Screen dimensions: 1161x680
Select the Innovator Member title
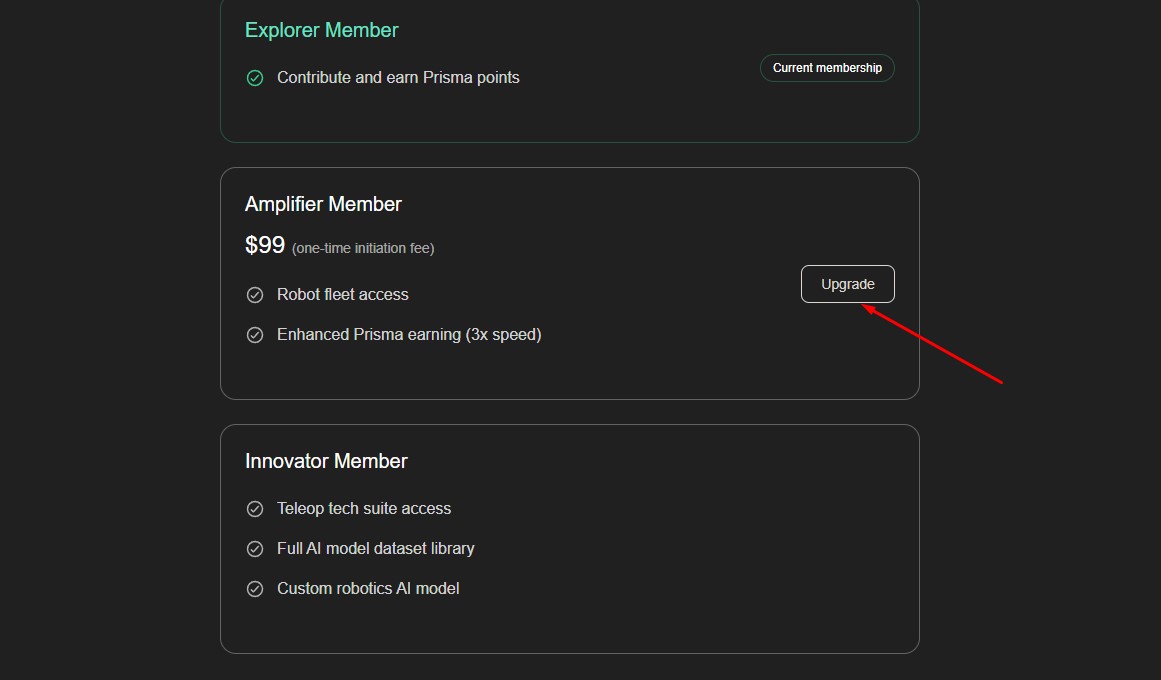tap(326, 461)
